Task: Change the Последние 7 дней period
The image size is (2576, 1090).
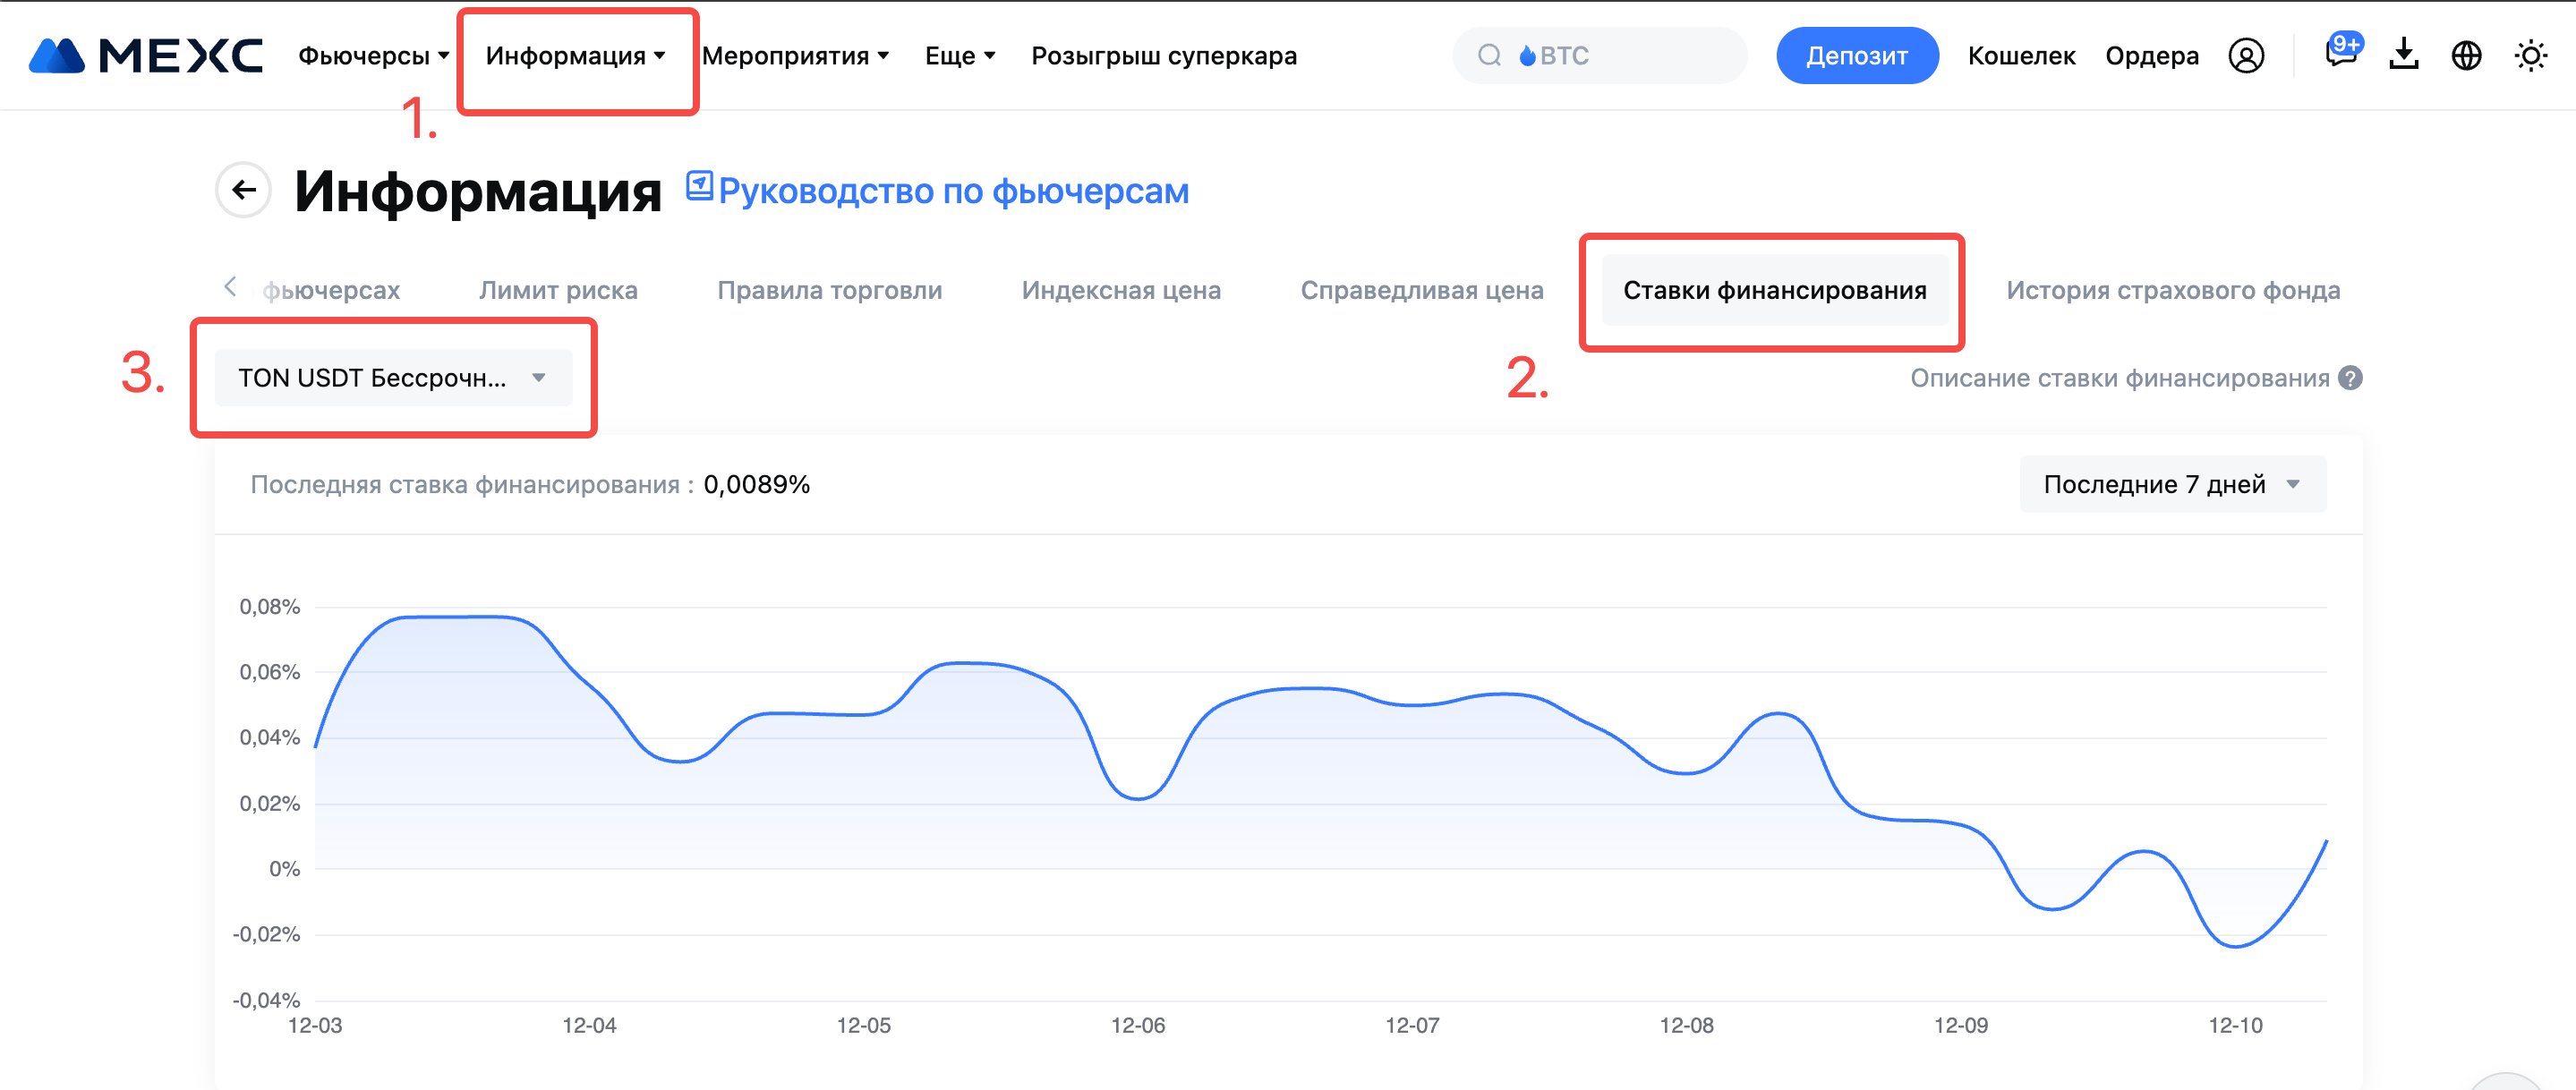Action: (2172, 484)
